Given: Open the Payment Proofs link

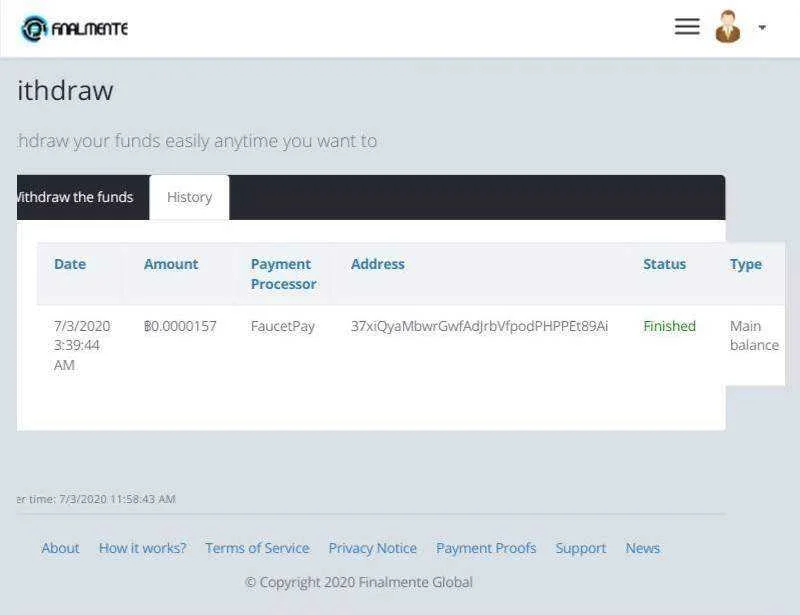Looking at the screenshot, I should click(486, 548).
